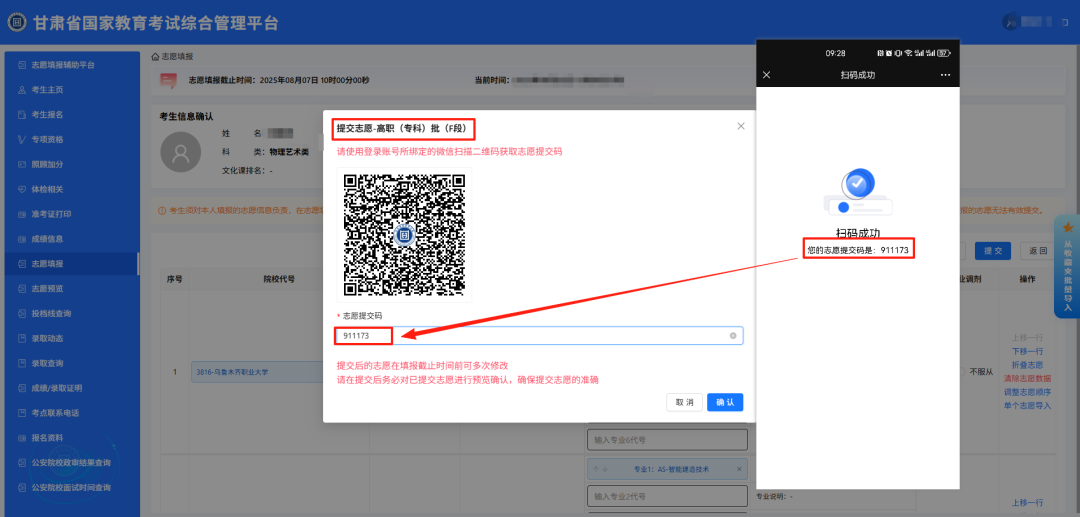Click the home icon beside 志愿填报 breadcrumb
Screen dimensions: 1080x517
(156, 57)
